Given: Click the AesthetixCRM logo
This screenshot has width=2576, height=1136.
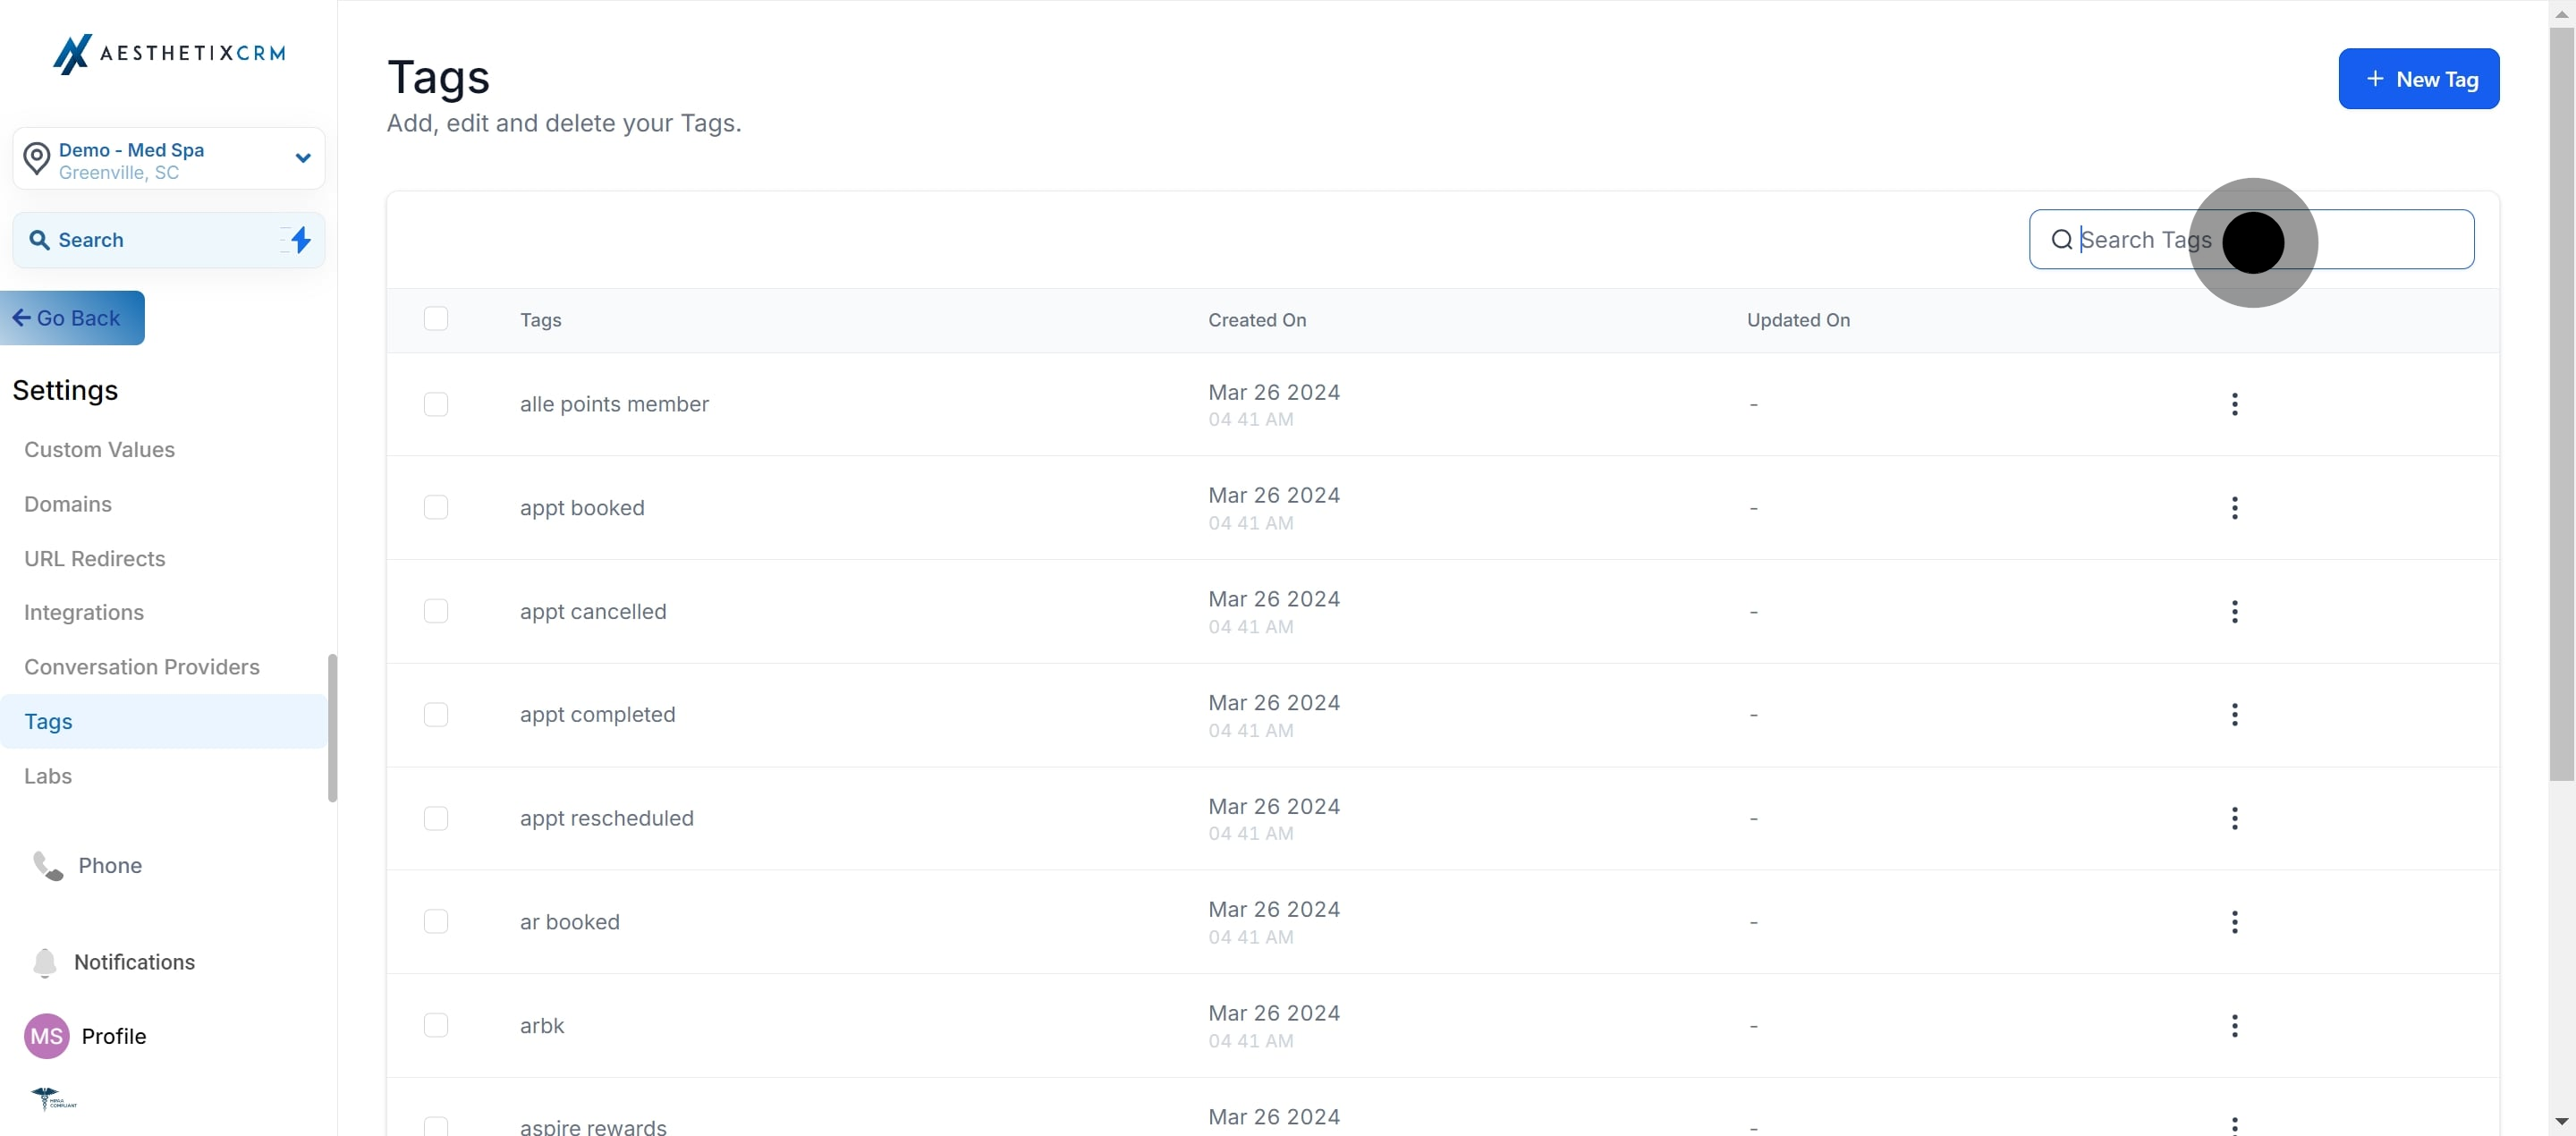Looking at the screenshot, I should point(168,53).
